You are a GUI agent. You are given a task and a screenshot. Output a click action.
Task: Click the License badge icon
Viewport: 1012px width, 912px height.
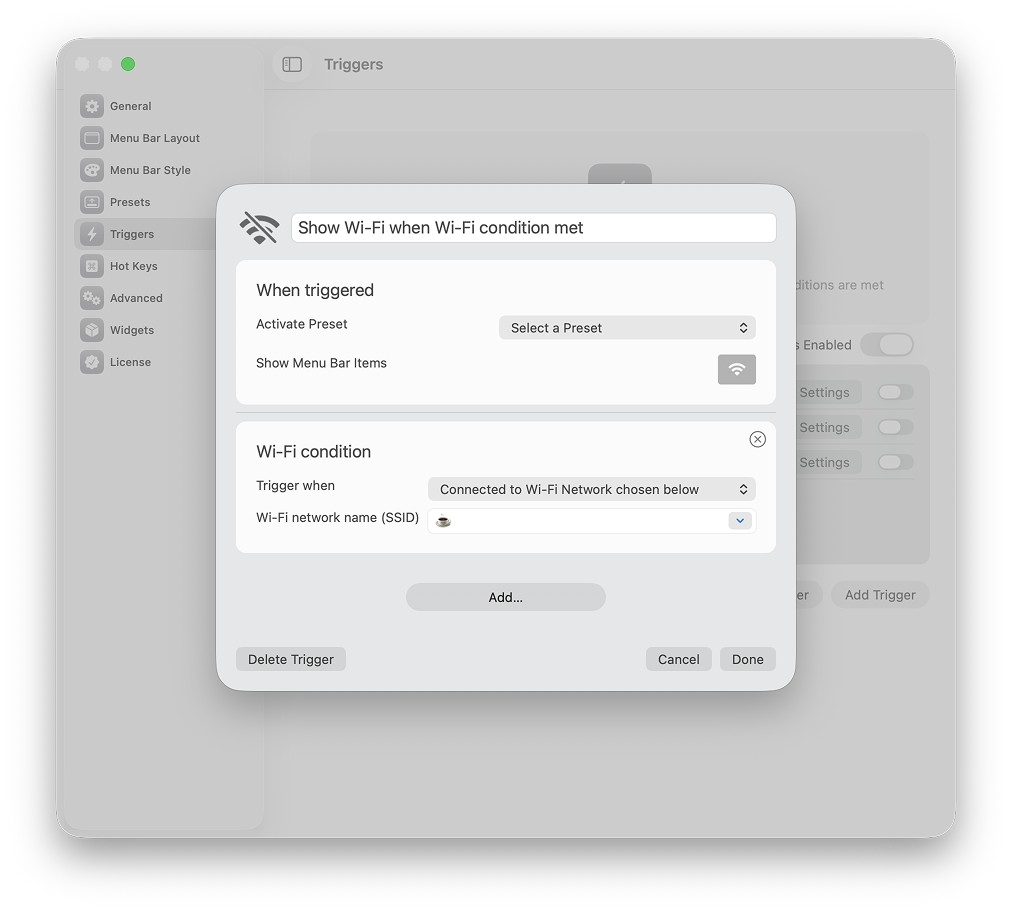[x=92, y=362]
